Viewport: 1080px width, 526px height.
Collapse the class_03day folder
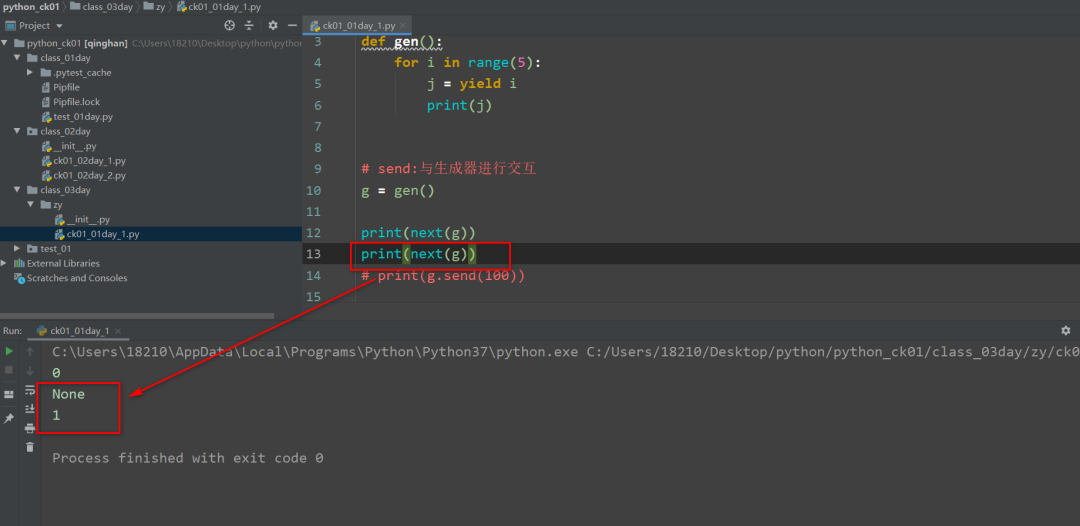point(17,190)
